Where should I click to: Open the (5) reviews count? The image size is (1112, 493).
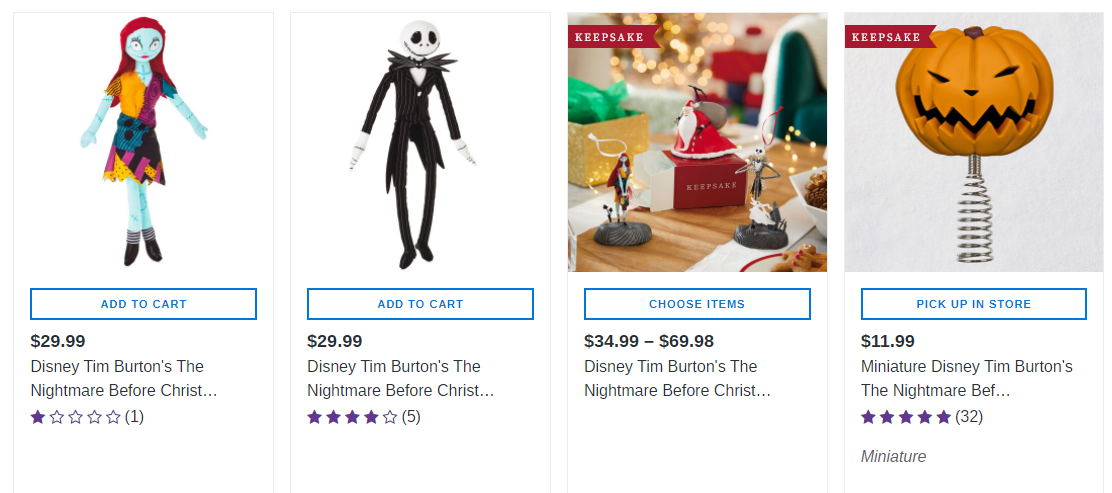coord(411,417)
